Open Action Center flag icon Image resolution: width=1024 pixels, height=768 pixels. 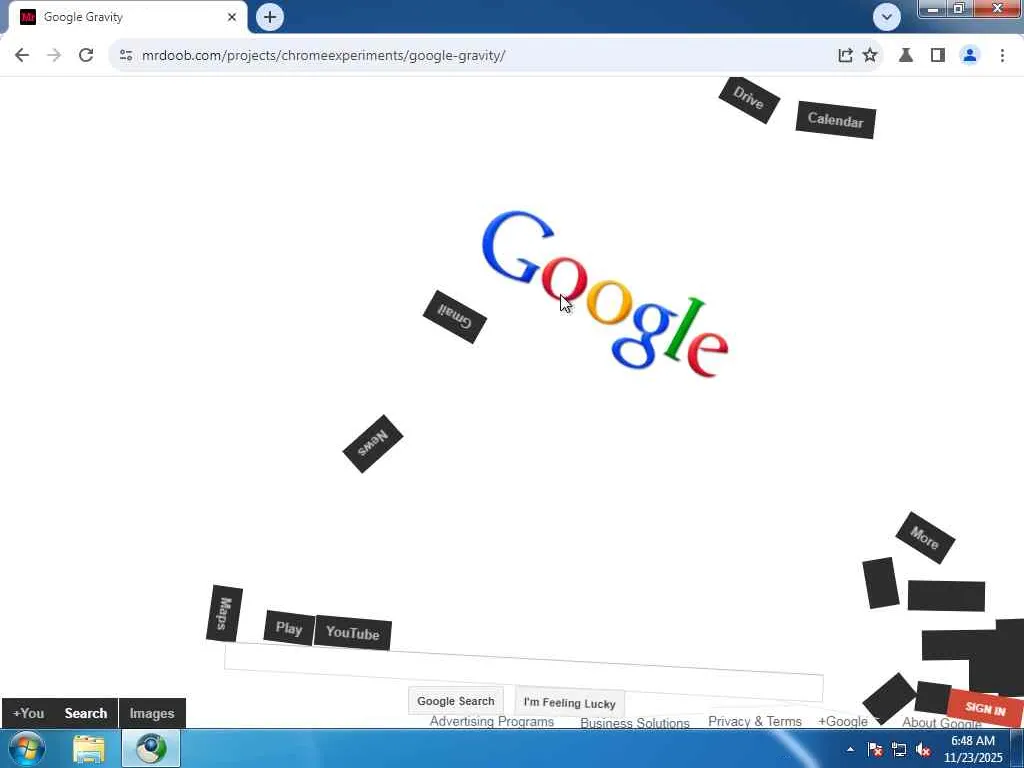[875, 750]
